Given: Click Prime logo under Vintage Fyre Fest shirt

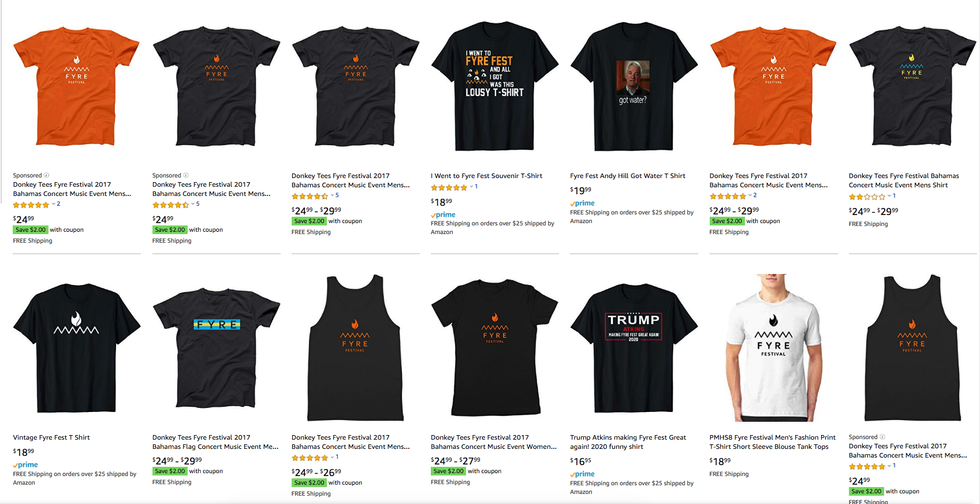Looking at the screenshot, I should coord(25,465).
